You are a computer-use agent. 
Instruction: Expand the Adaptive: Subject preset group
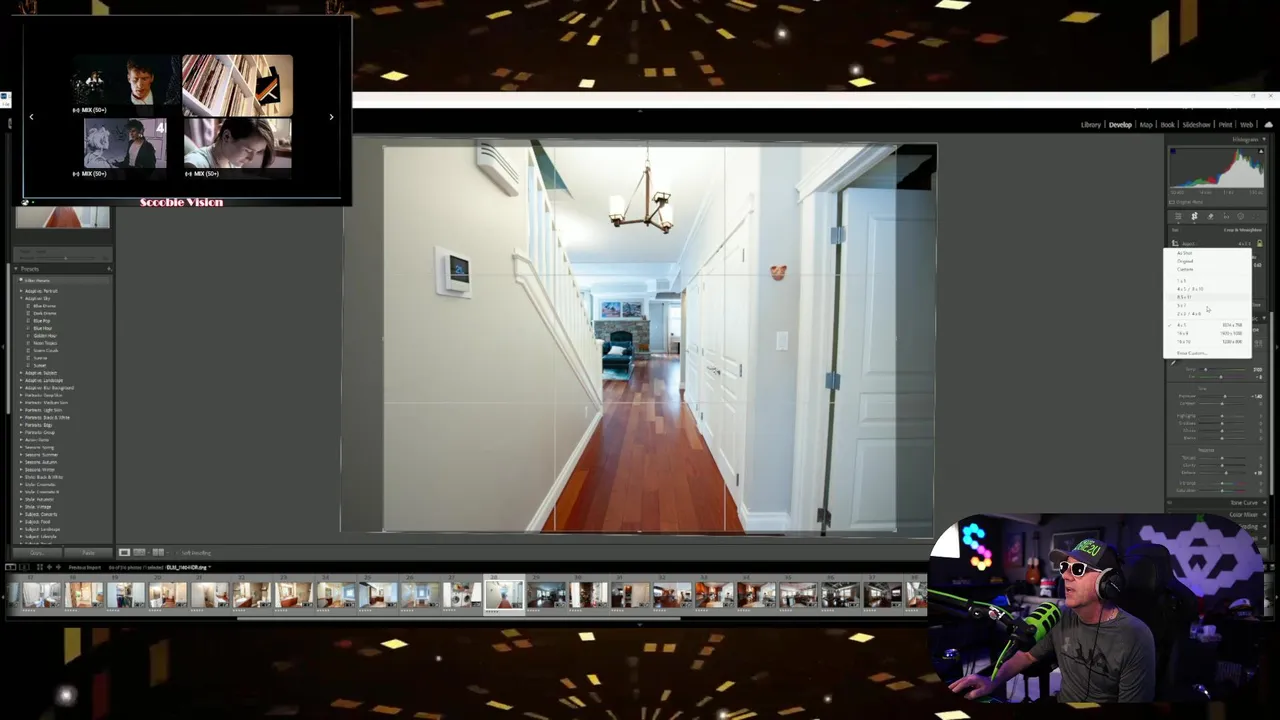point(21,373)
